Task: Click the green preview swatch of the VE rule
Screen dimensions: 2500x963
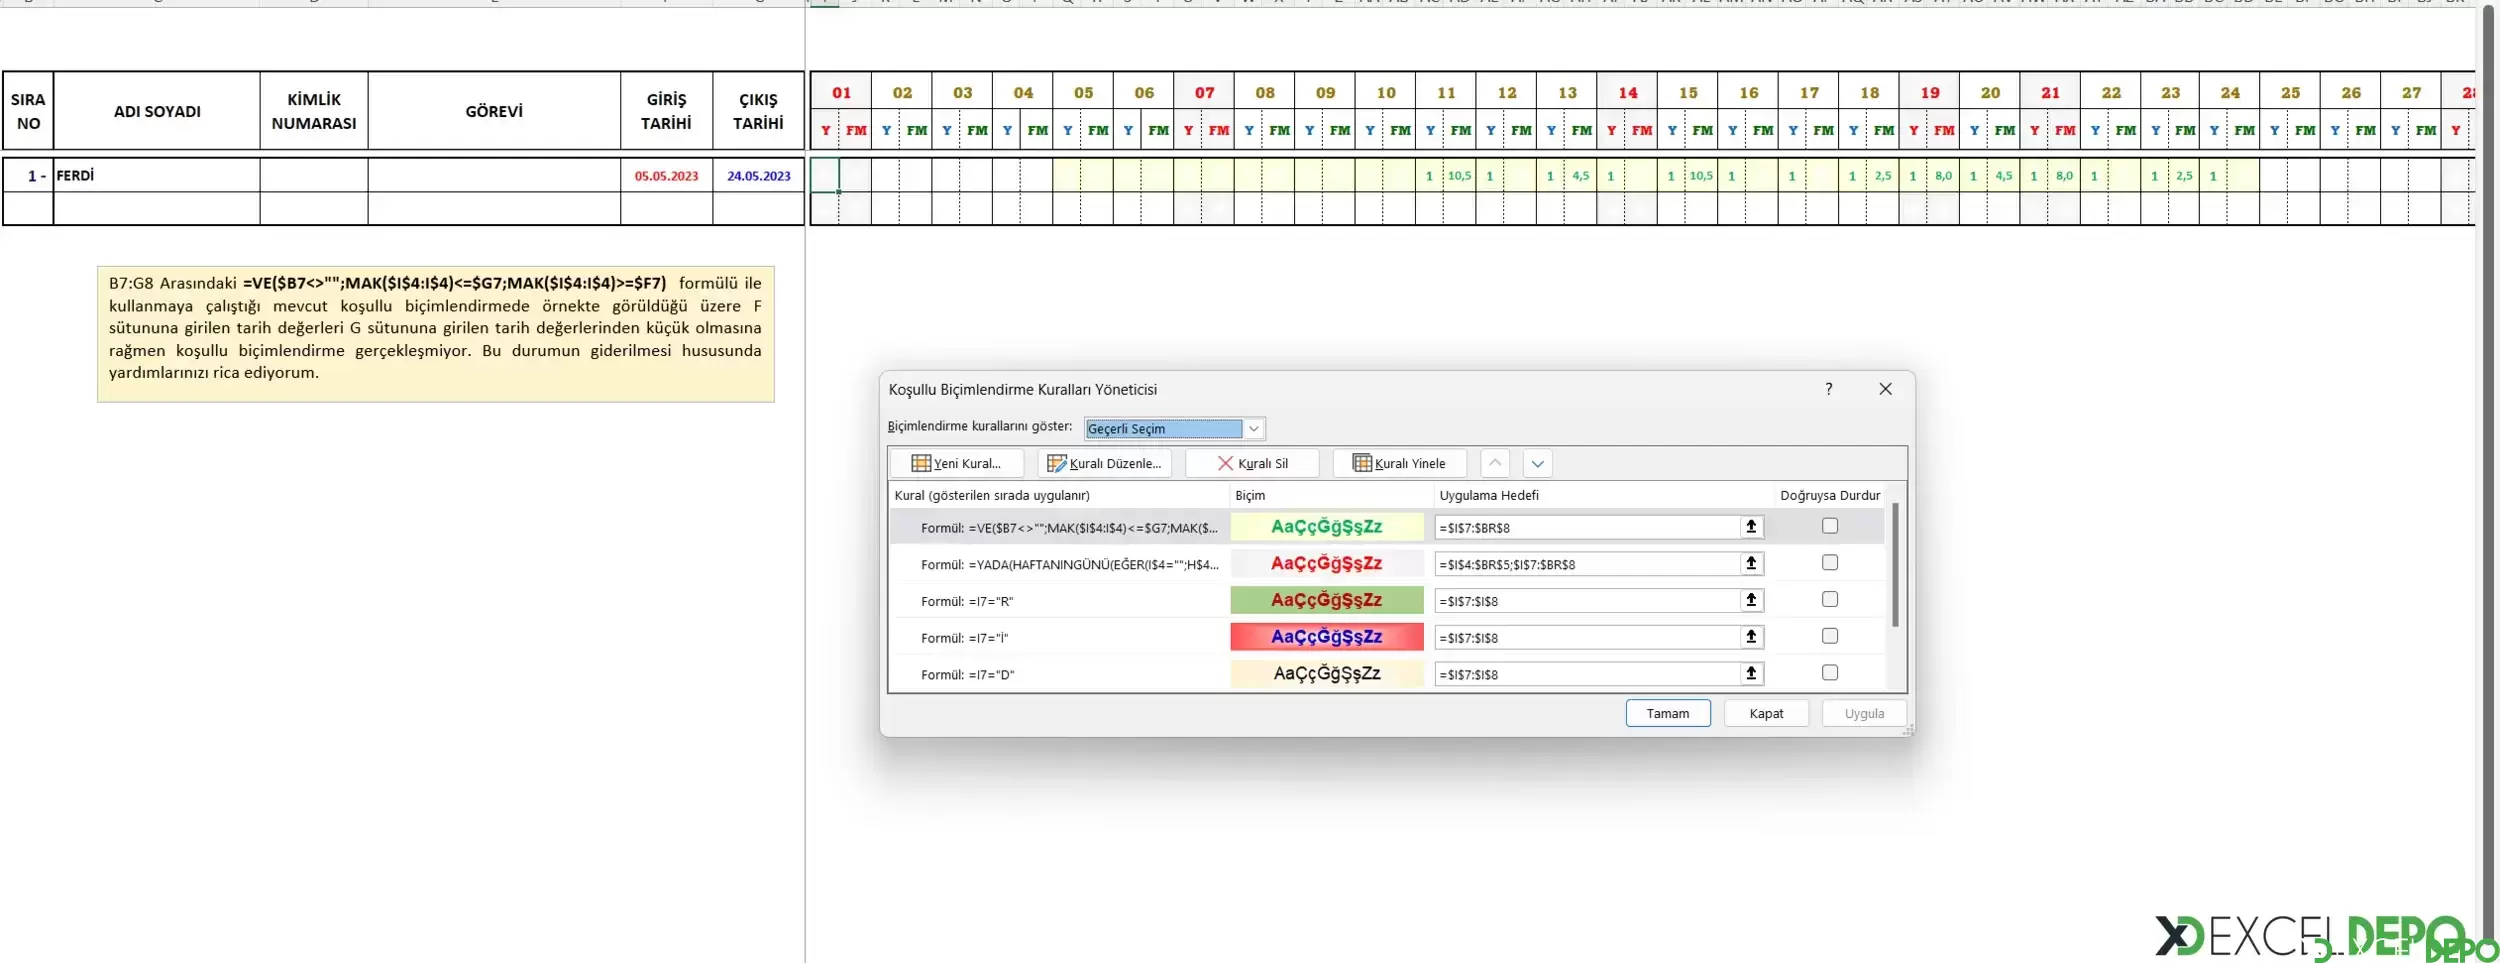Action: tap(1327, 527)
